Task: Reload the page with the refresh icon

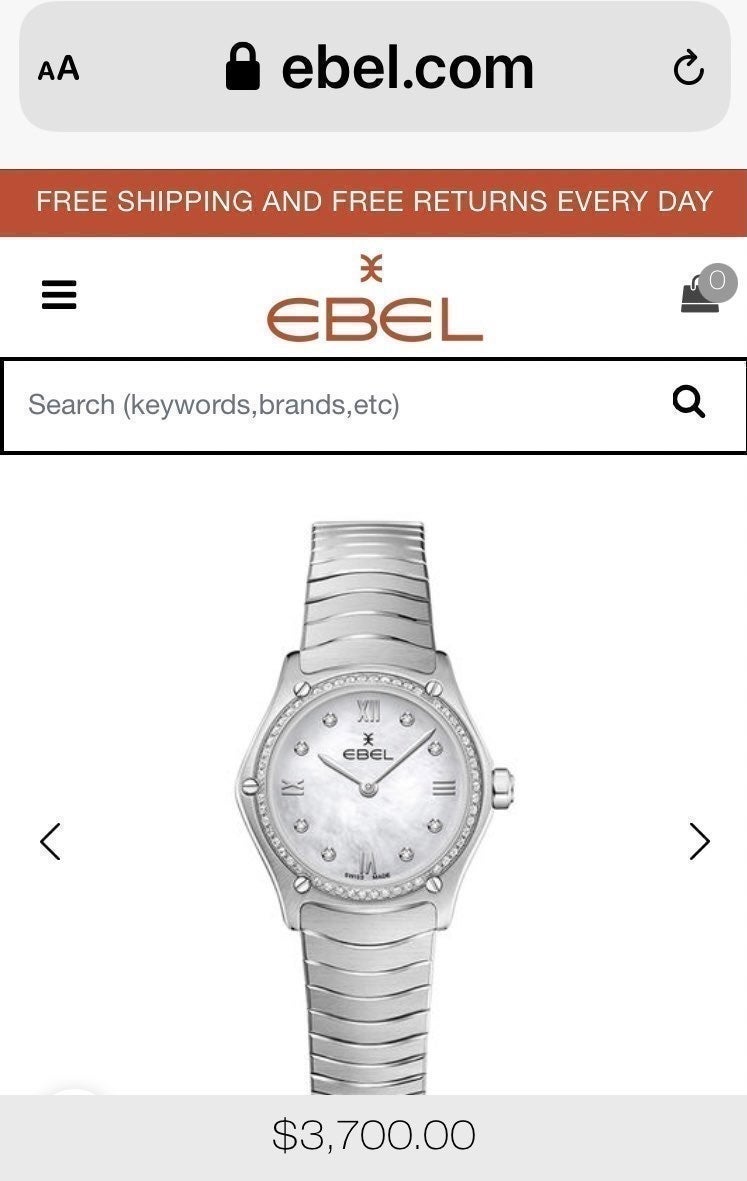Action: point(688,68)
